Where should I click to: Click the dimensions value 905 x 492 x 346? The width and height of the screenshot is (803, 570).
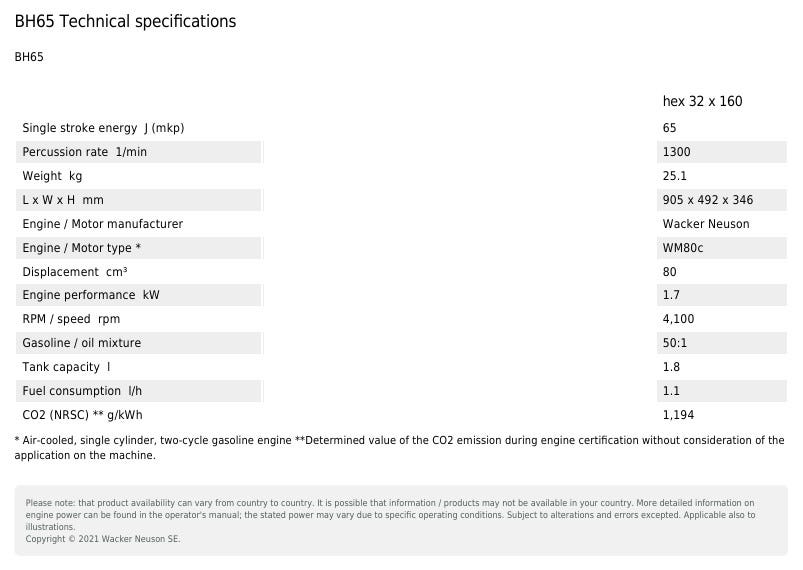click(x=707, y=200)
